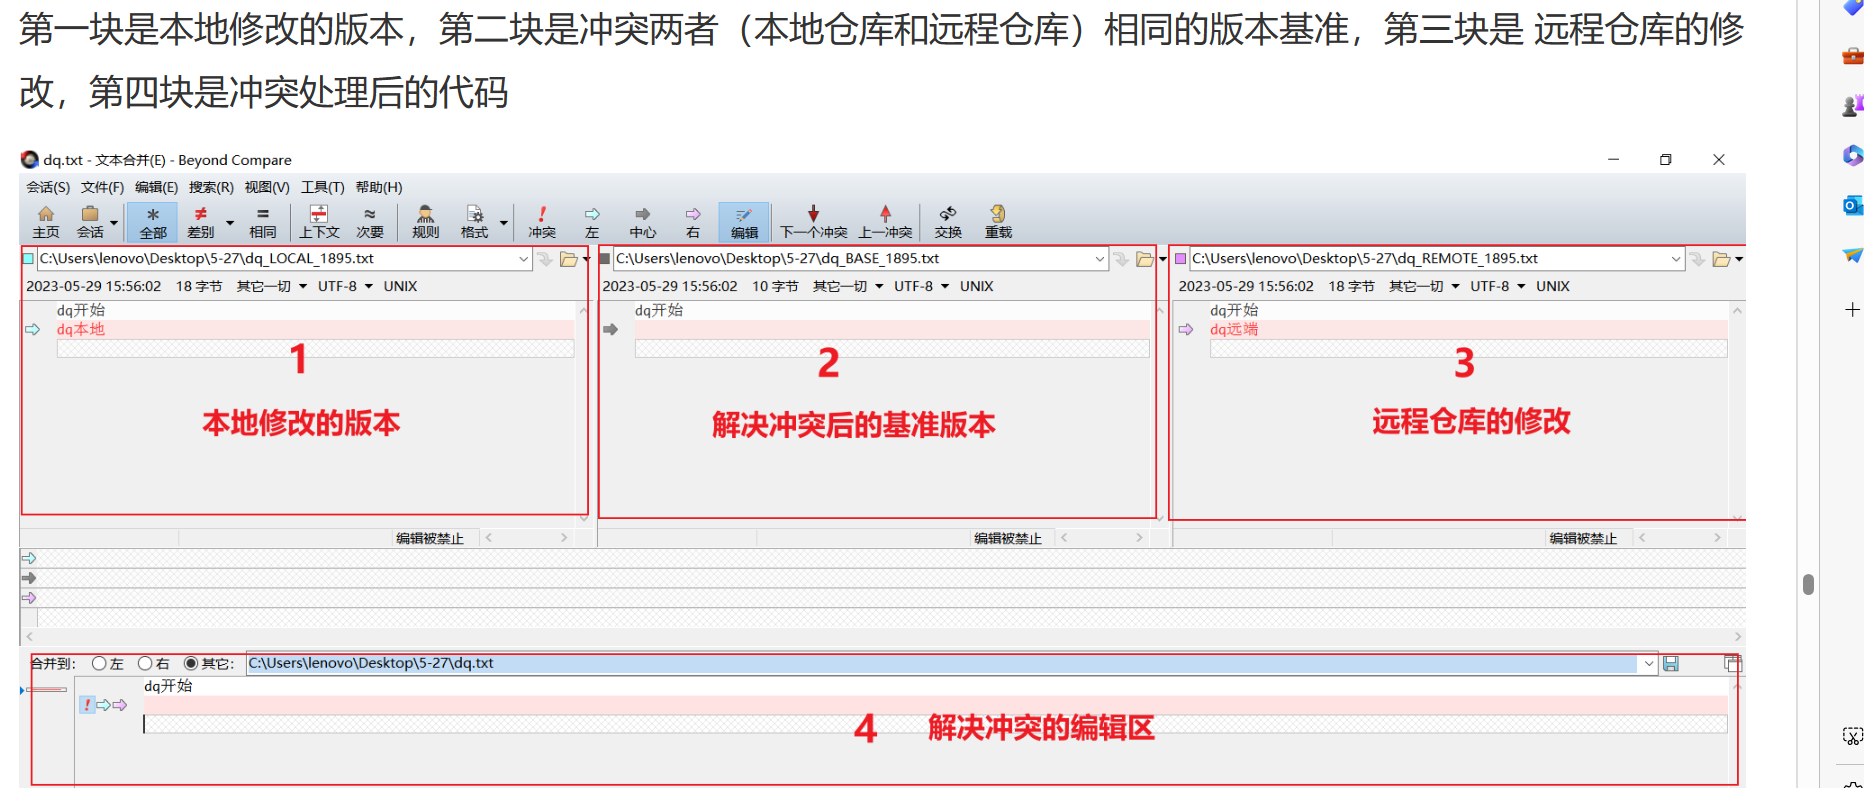This screenshot has width=1864, height=788.
Task: Click the dq开始 line in output editor
Action: [168, 686]
